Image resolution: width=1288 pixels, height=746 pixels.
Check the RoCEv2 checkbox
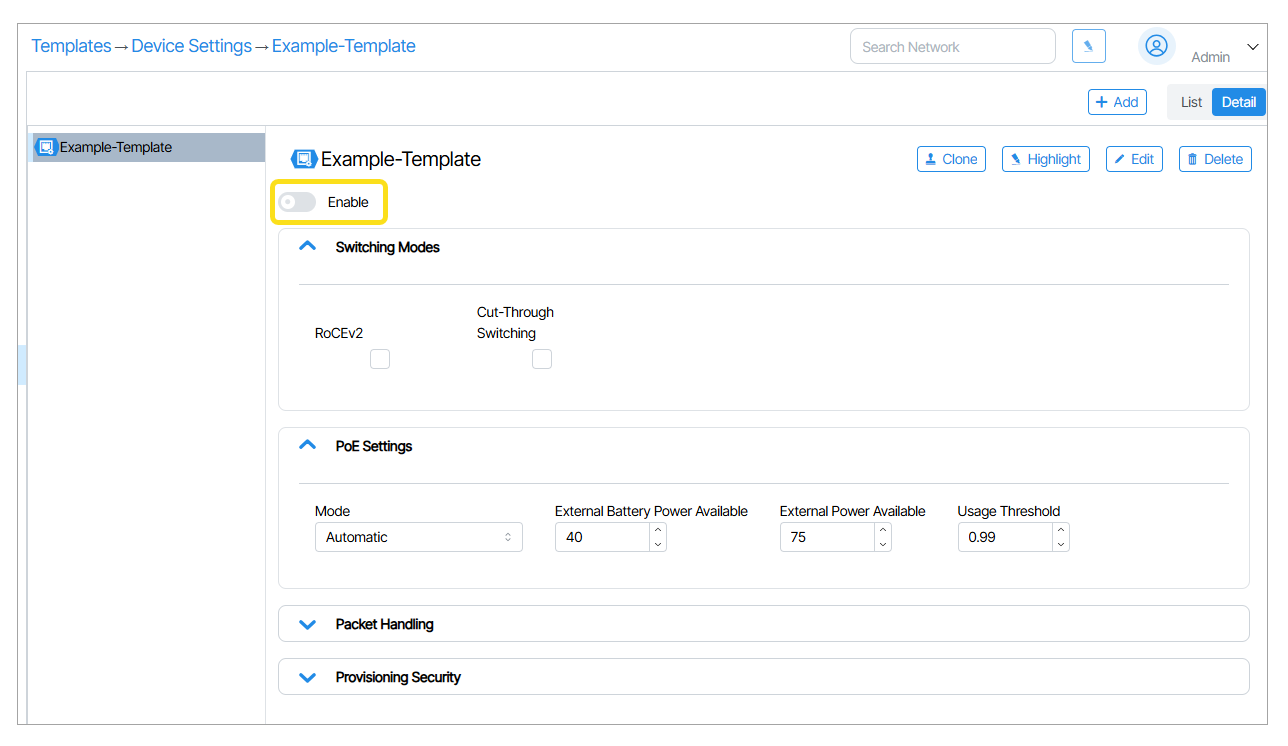(380, 359)
